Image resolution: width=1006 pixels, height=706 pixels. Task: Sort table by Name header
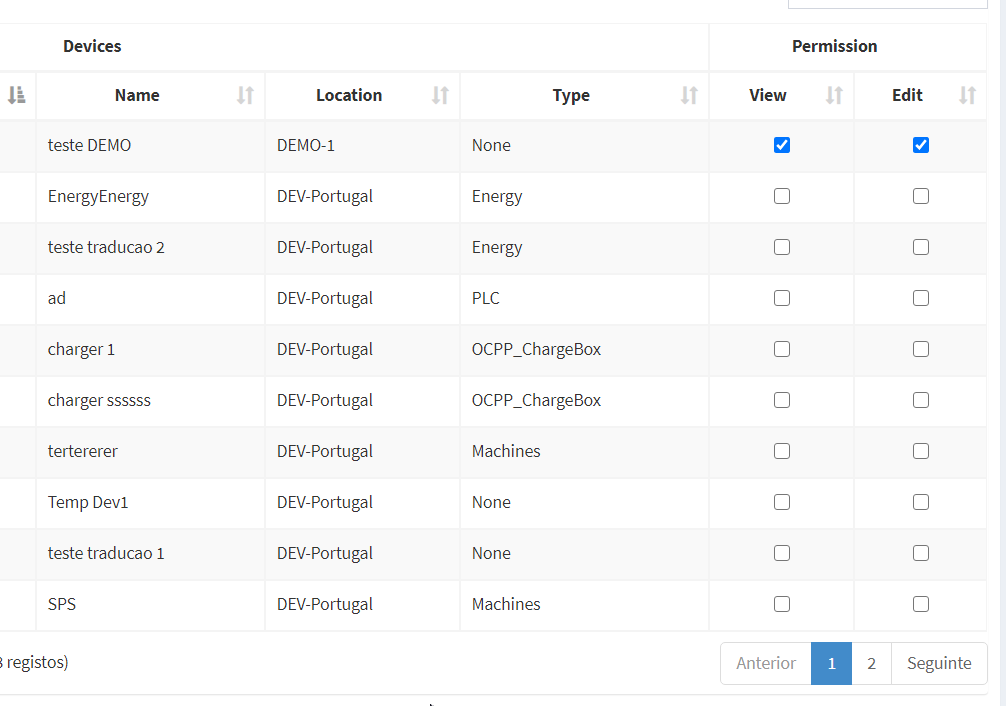pyautogui.click(x=137, y=96)
